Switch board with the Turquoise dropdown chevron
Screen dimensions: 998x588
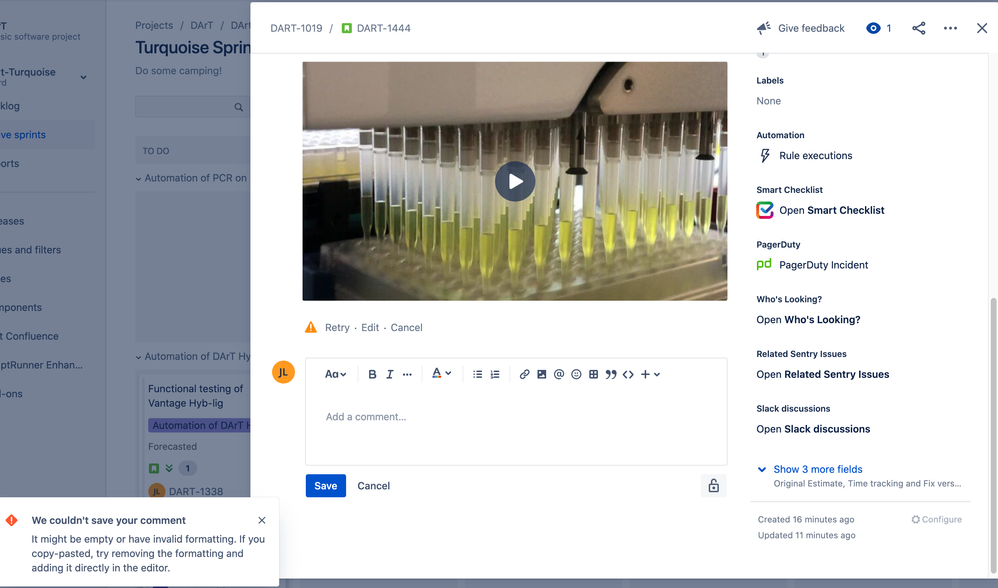83,77
